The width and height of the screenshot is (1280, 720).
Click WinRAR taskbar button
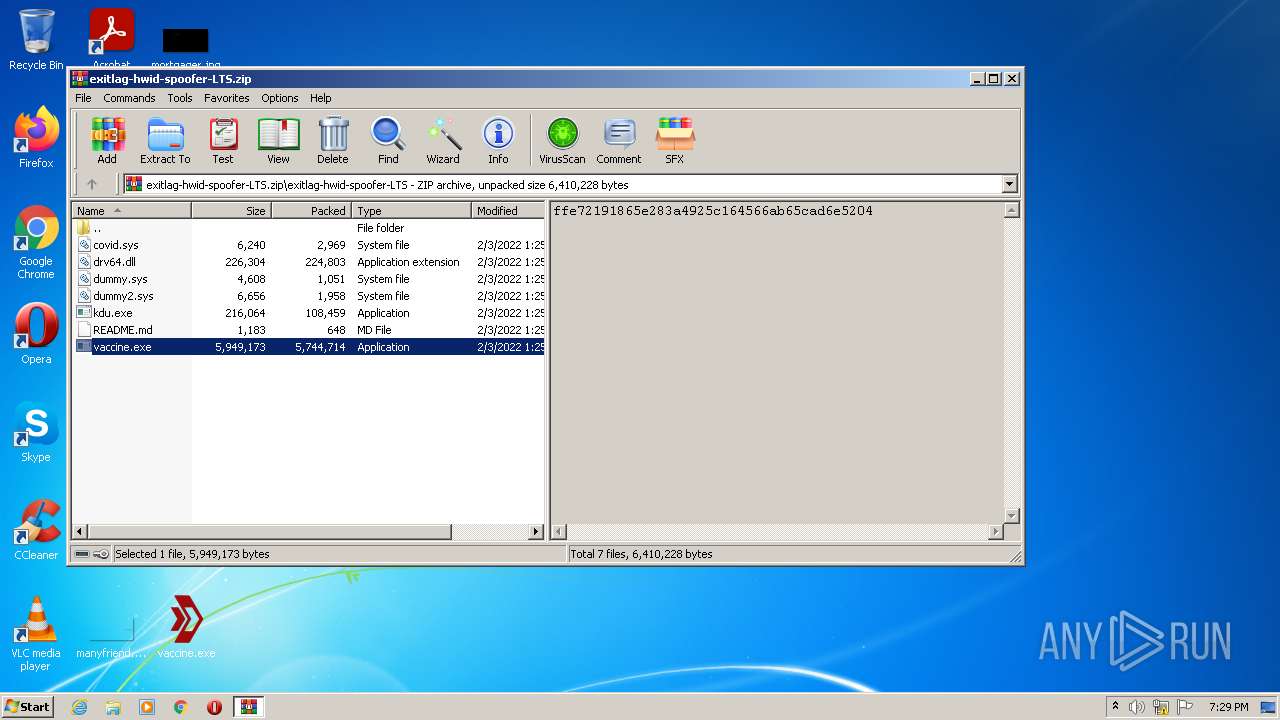point(248,707)
